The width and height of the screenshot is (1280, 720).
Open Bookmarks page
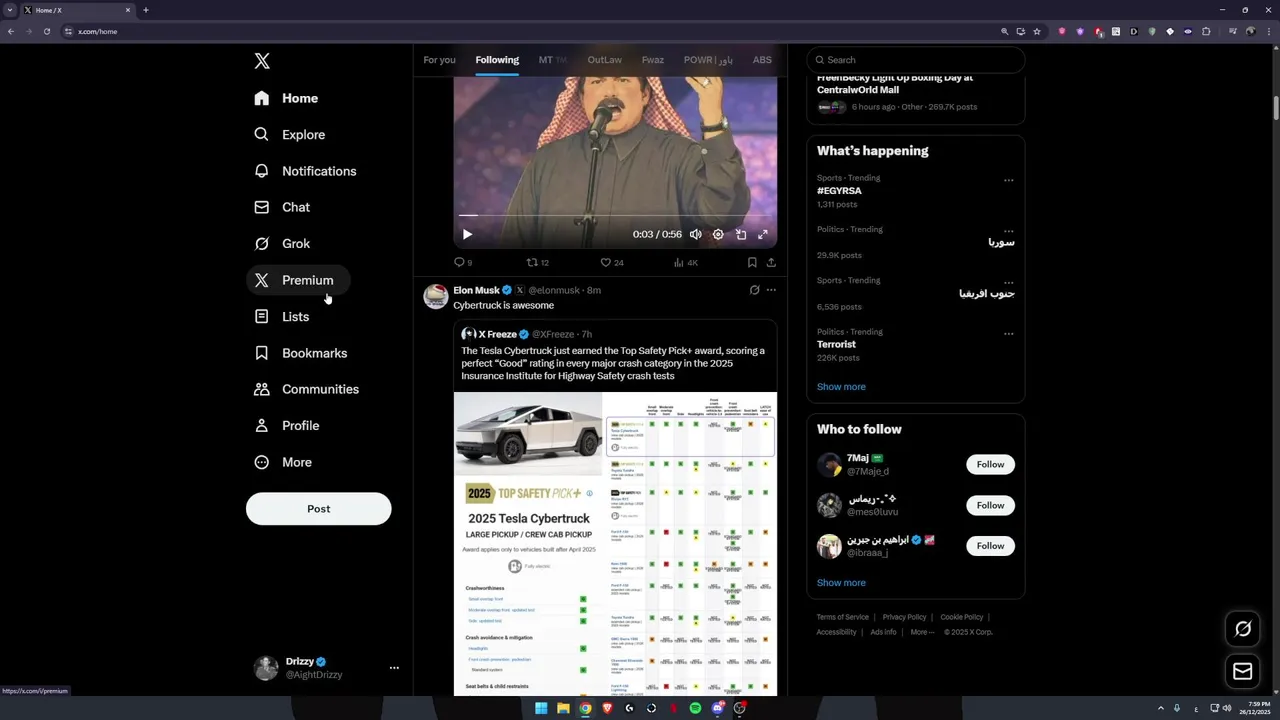pos(301,353)
